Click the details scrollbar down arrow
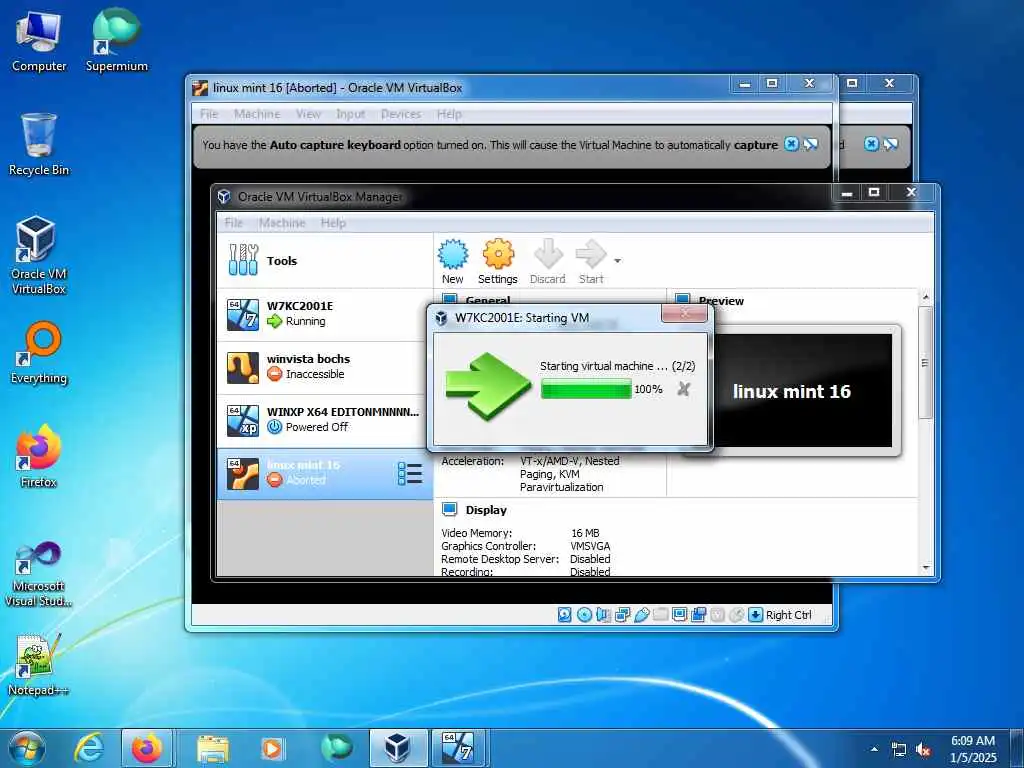The width and height of the screenshot is (1024, 768). (x=925, y=568)
